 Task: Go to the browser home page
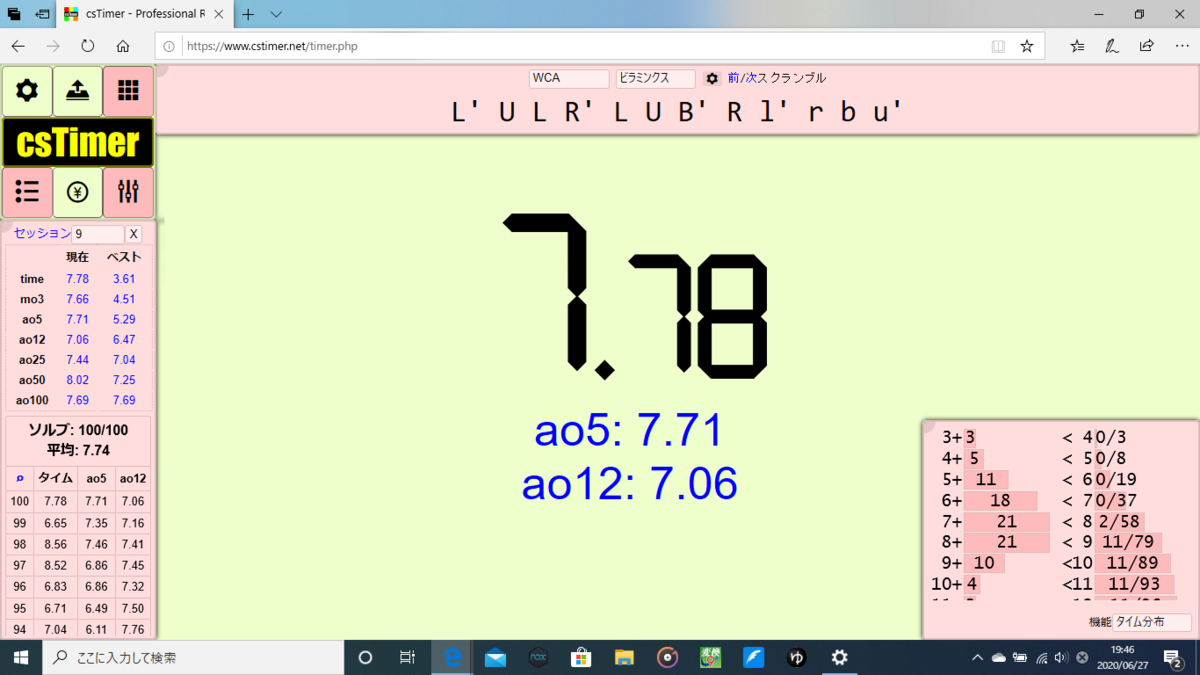[123, 46]
